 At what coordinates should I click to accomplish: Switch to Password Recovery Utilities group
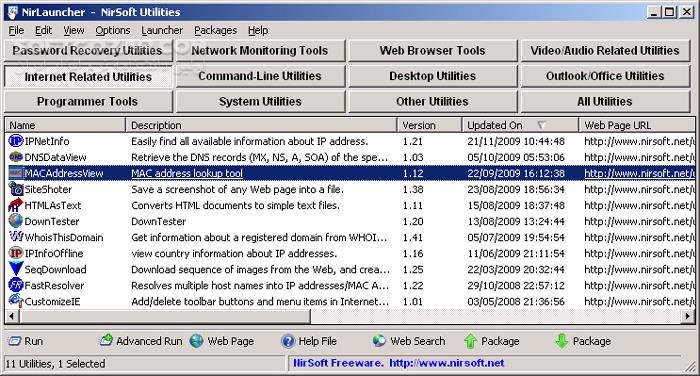pos(88,50)
